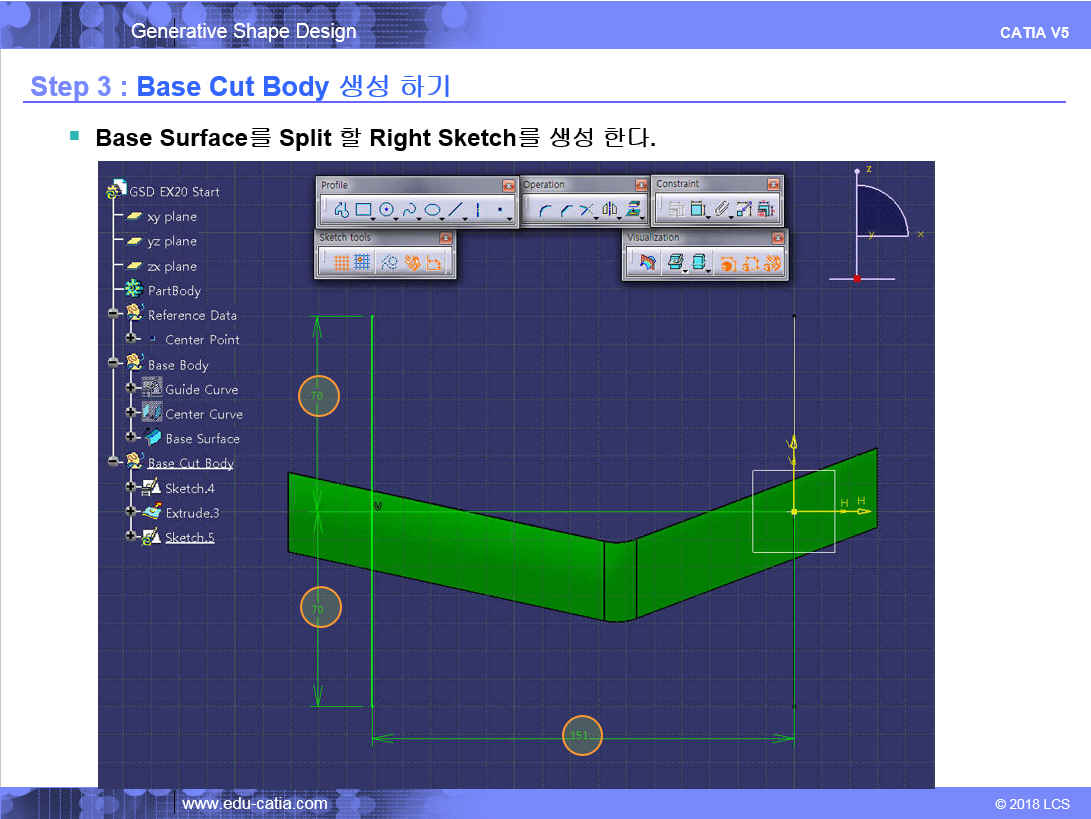
Task: Click the 151 horizontal dimension value
Action: coord(581,736)
